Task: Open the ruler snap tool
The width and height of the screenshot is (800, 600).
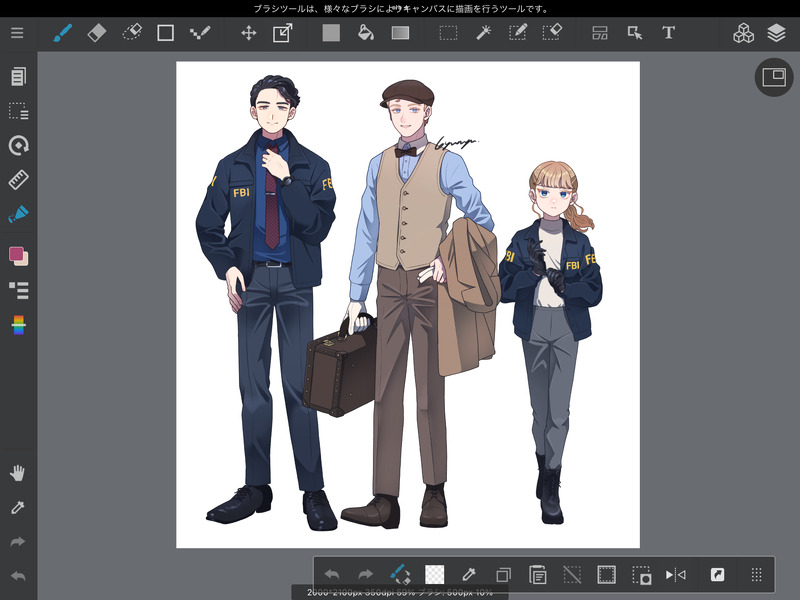Action: pyautogui.click(x=18, y=180)
